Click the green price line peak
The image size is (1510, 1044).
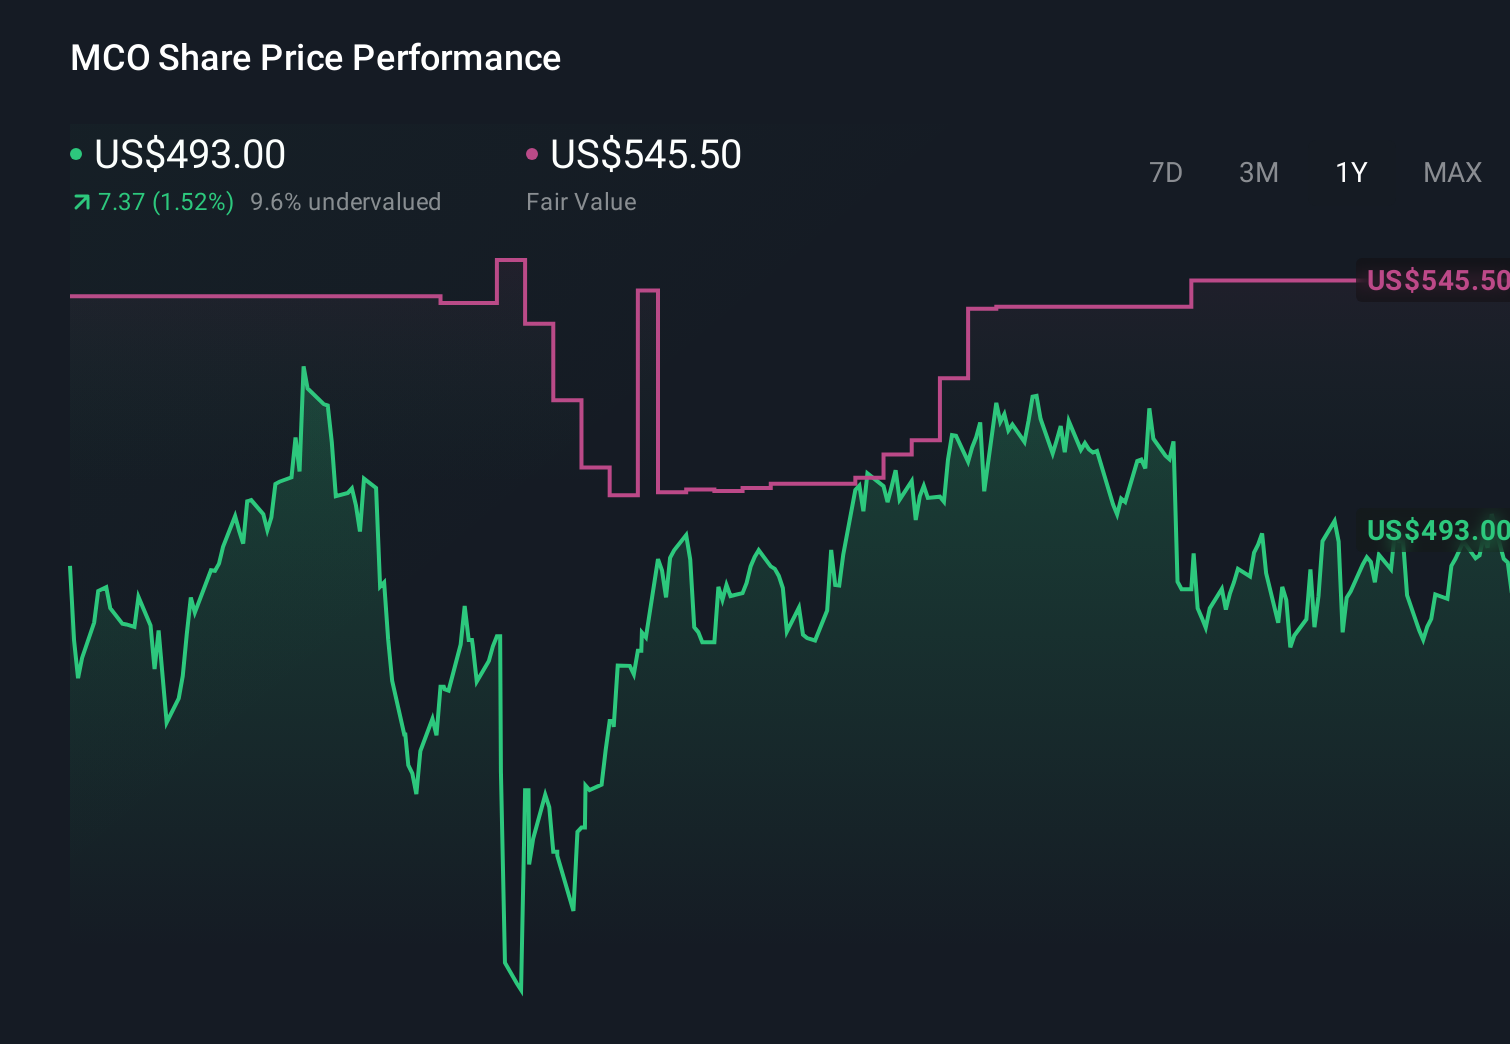(303, 368)
